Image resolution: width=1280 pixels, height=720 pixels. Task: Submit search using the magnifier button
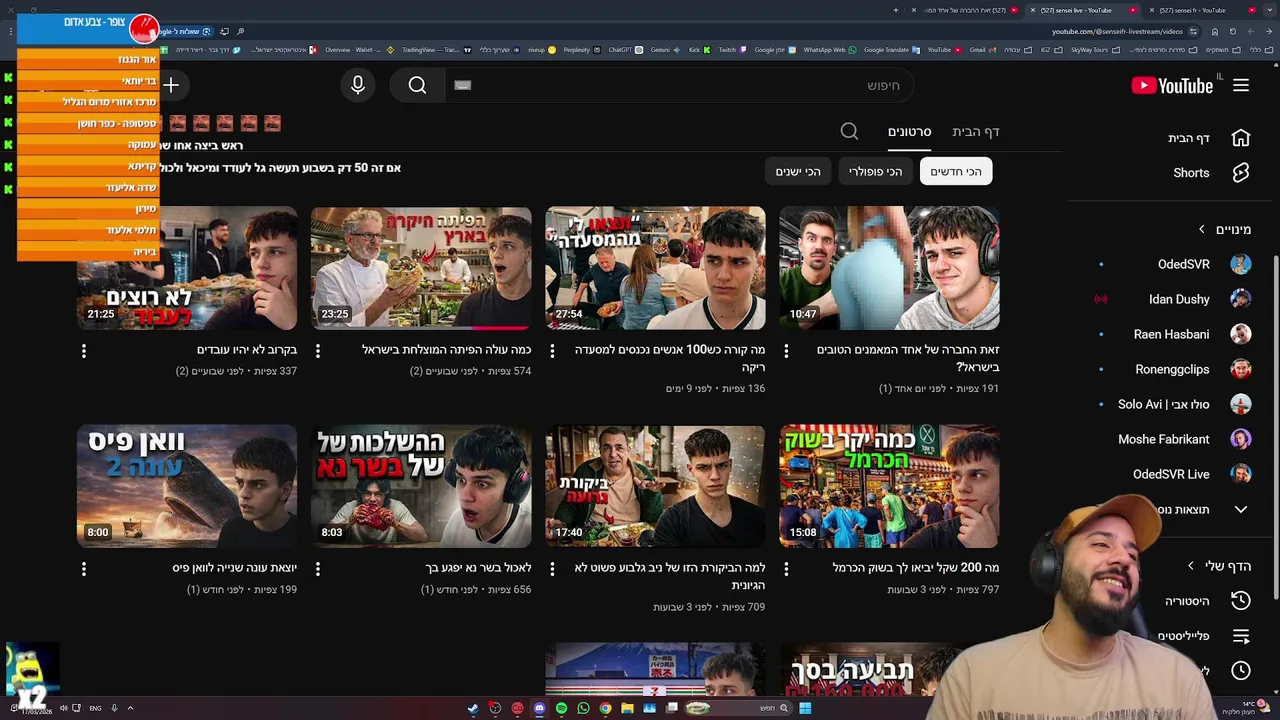pyautogui.click(x=417, y=86)
